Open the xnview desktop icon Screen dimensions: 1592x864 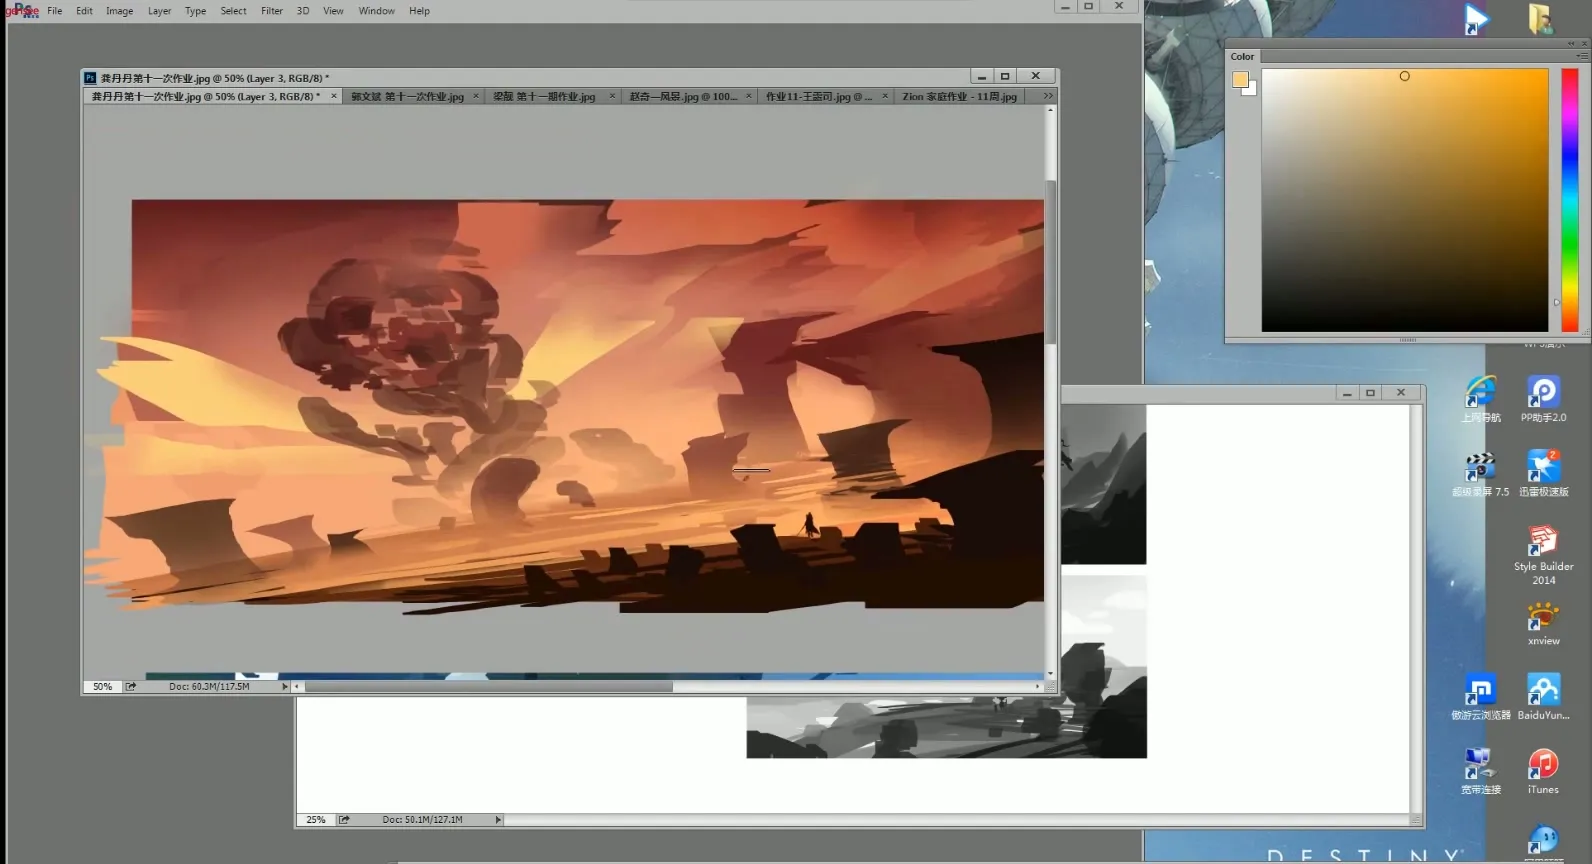(x=1543, y=623)
